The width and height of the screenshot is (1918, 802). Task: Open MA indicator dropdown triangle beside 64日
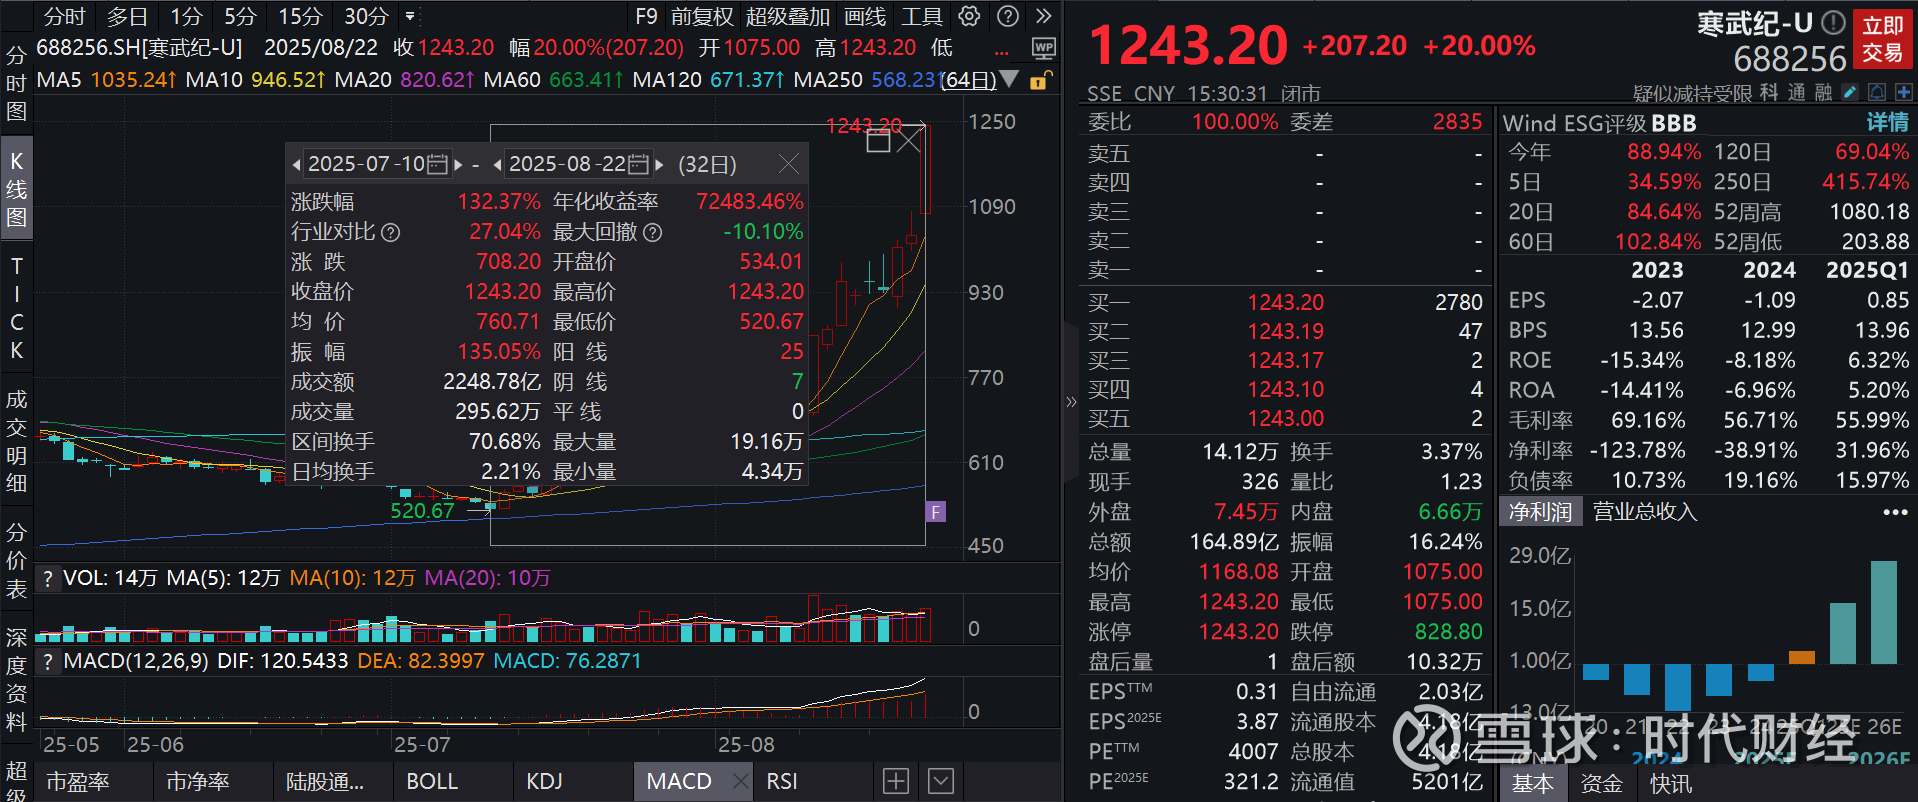click(x=1009, y=79)
